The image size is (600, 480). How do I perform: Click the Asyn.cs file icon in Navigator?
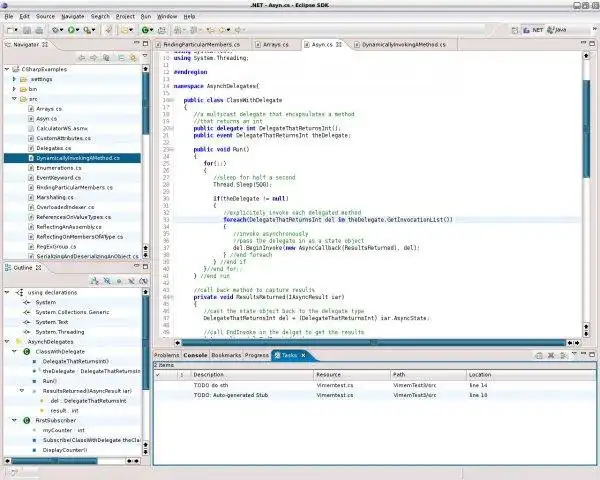pyautogui.click(x=31, y=118)
